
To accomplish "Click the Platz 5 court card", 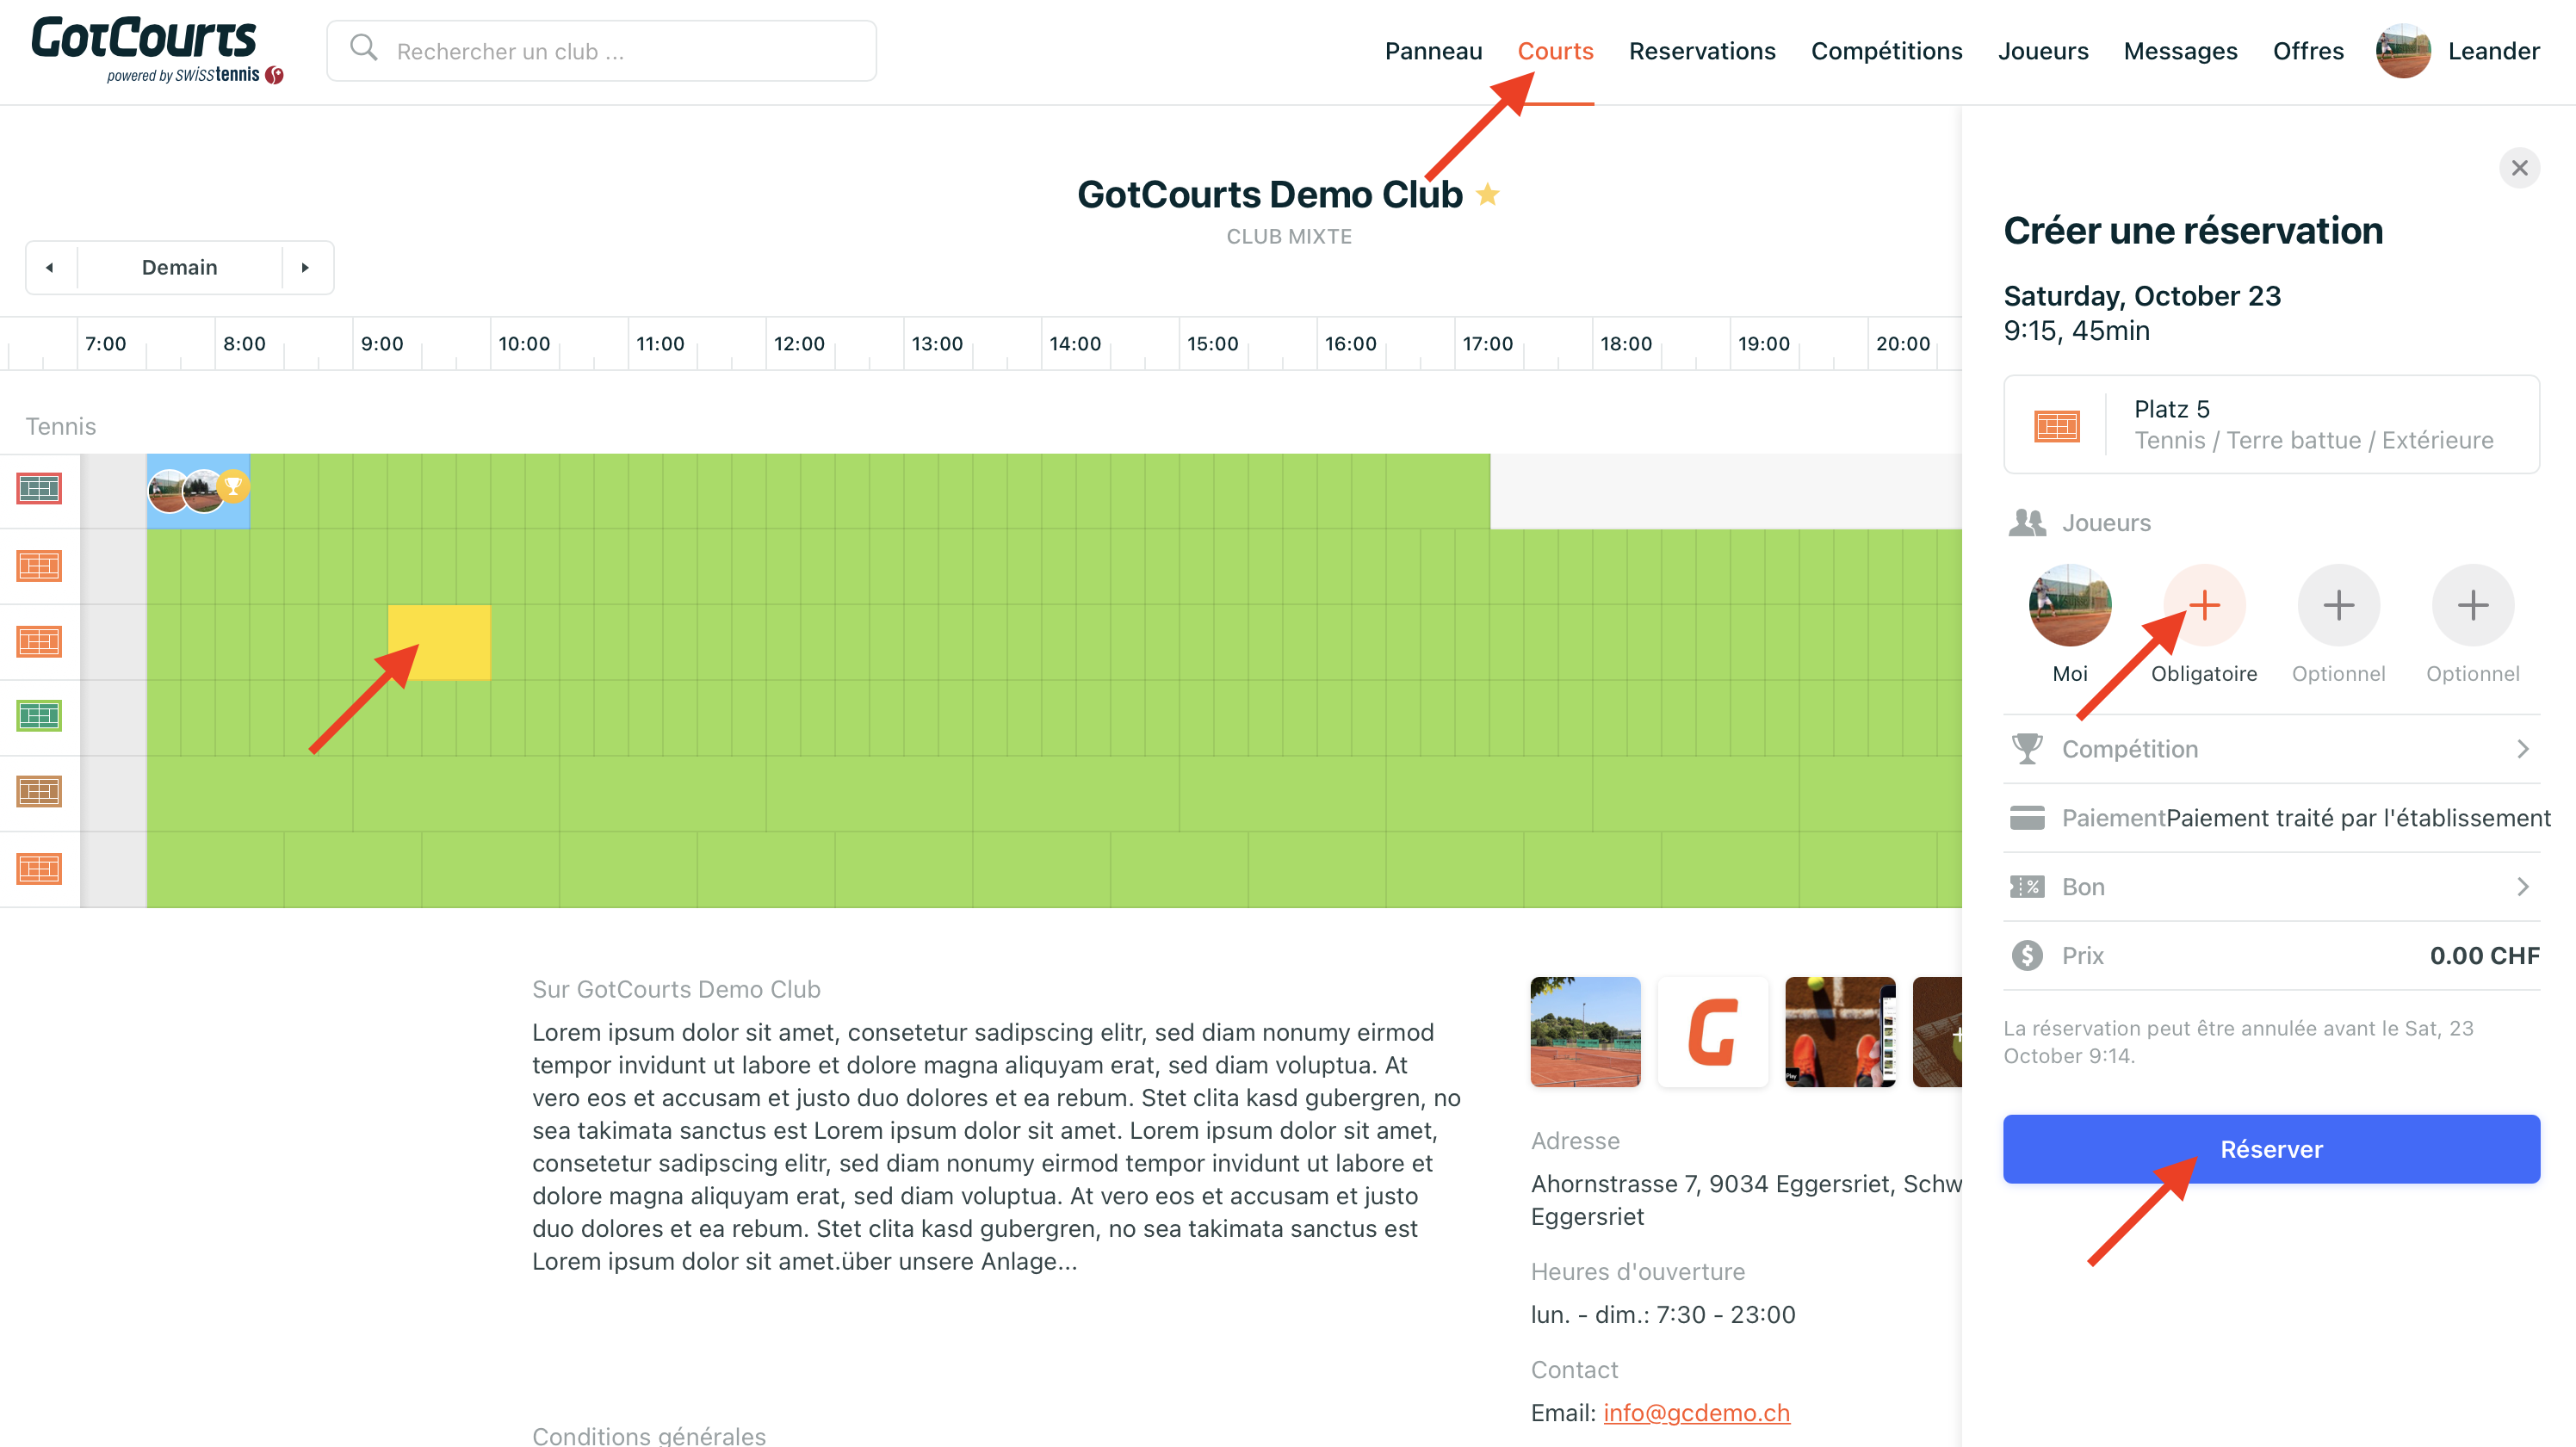I will [x=2271, y=424].
